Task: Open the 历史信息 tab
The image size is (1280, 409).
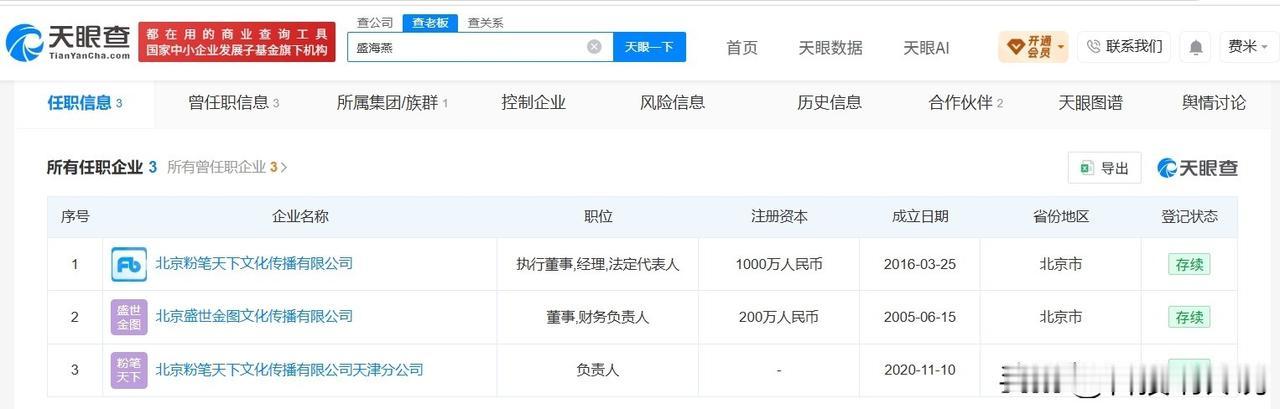Action: click(829, 103)
